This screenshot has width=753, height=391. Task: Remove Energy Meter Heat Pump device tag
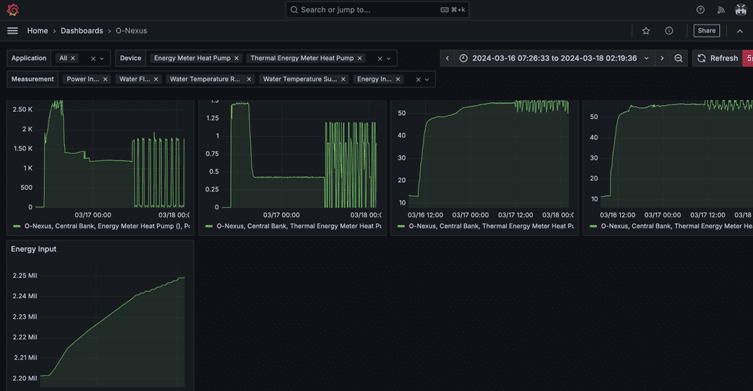tap(236, 58)
